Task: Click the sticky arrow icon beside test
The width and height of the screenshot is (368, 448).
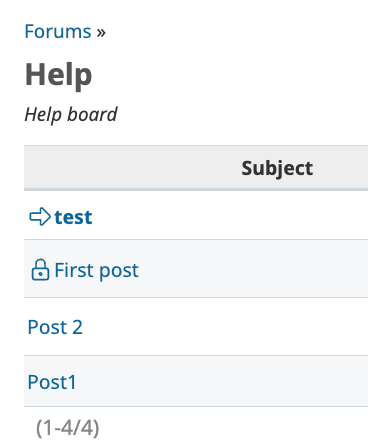Action: click(40, 217)
